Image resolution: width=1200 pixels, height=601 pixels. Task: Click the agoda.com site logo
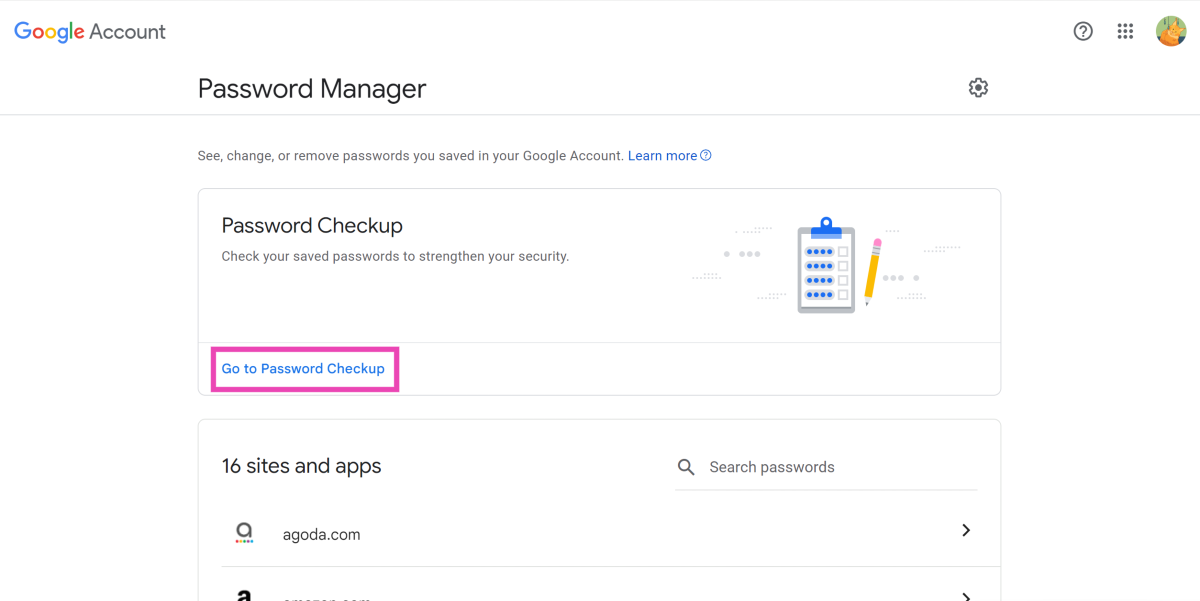[x=244, y=533]
